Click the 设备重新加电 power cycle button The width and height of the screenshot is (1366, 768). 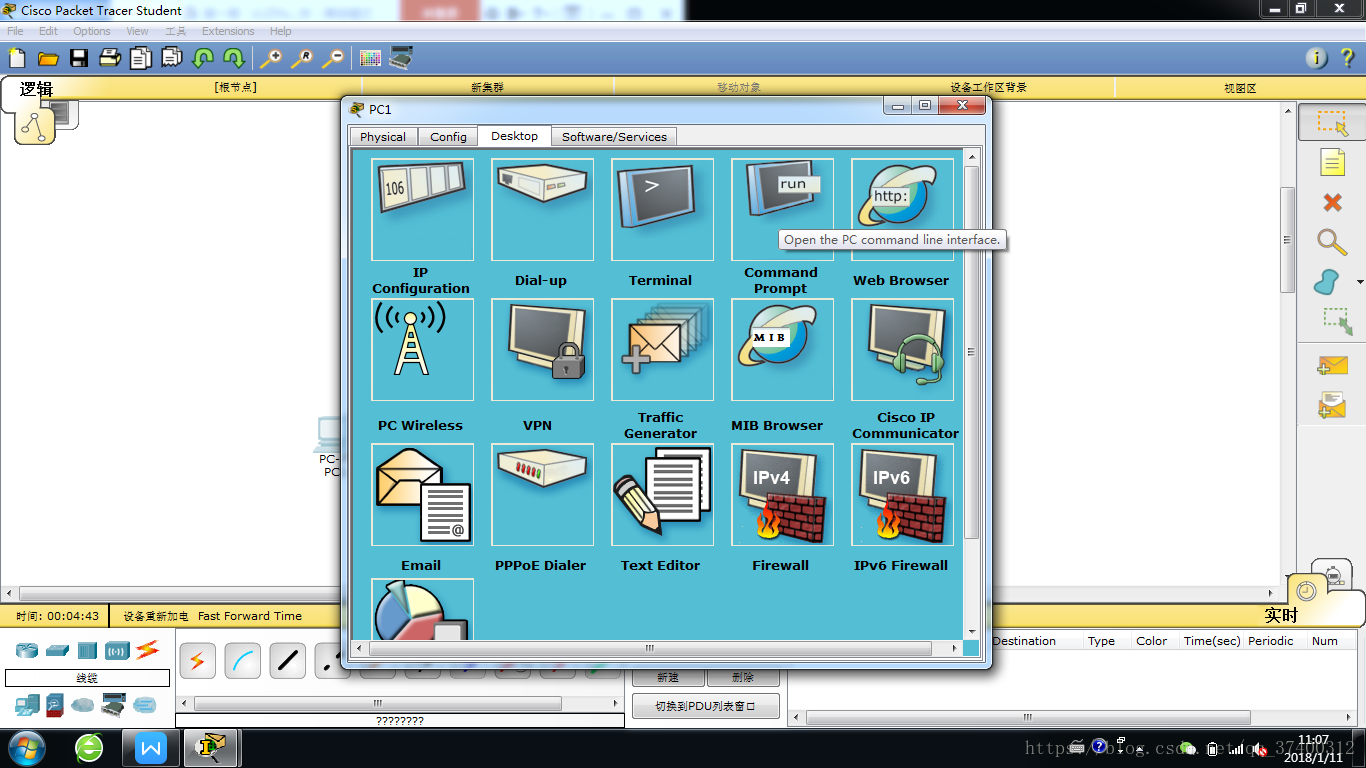tap(155, 616)
